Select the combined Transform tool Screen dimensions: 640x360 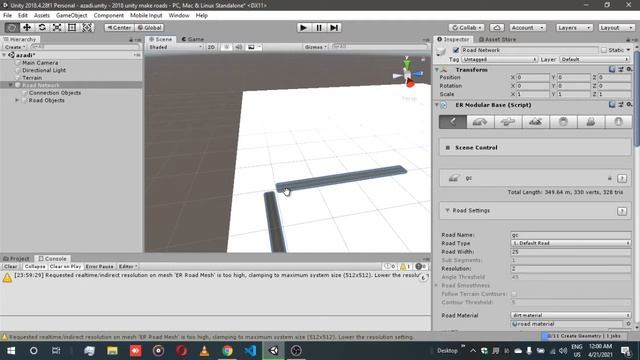pos(87,27)
